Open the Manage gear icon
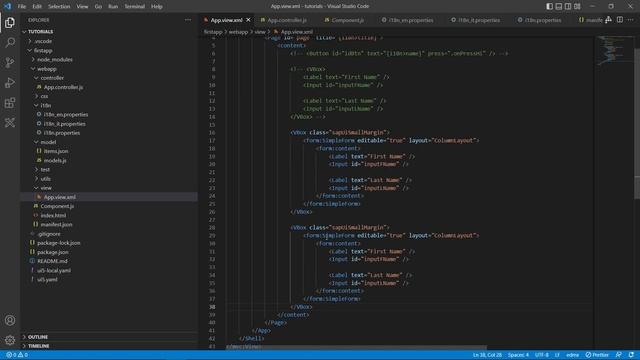Image resolution: width=640 pixels, height=360 pixels. (x=10, y=340)
